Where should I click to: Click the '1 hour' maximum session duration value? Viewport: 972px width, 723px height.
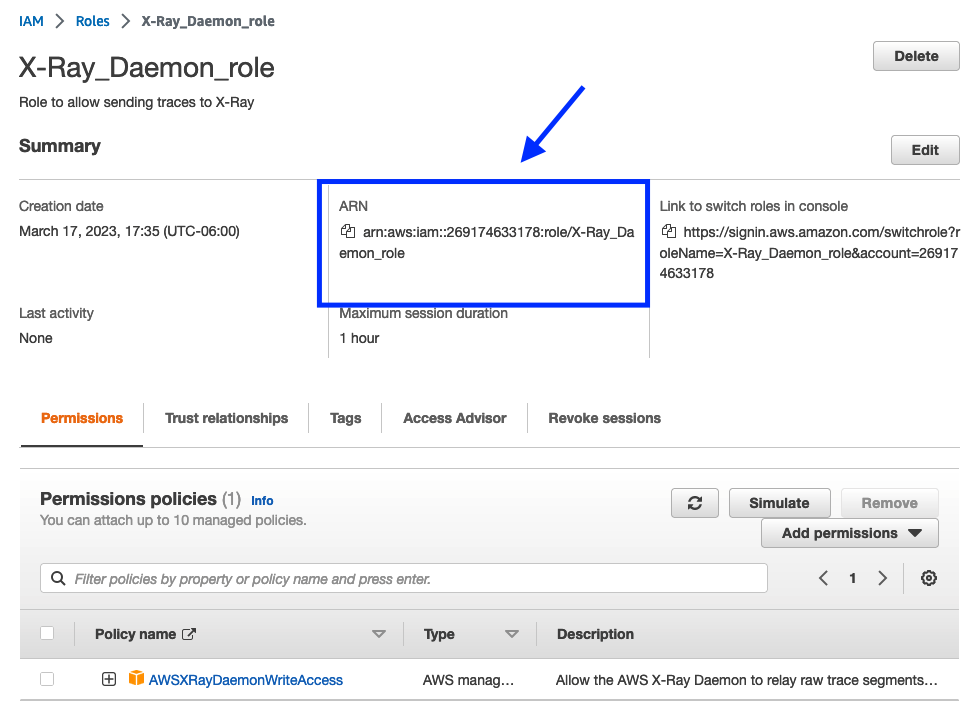point(359,338)
